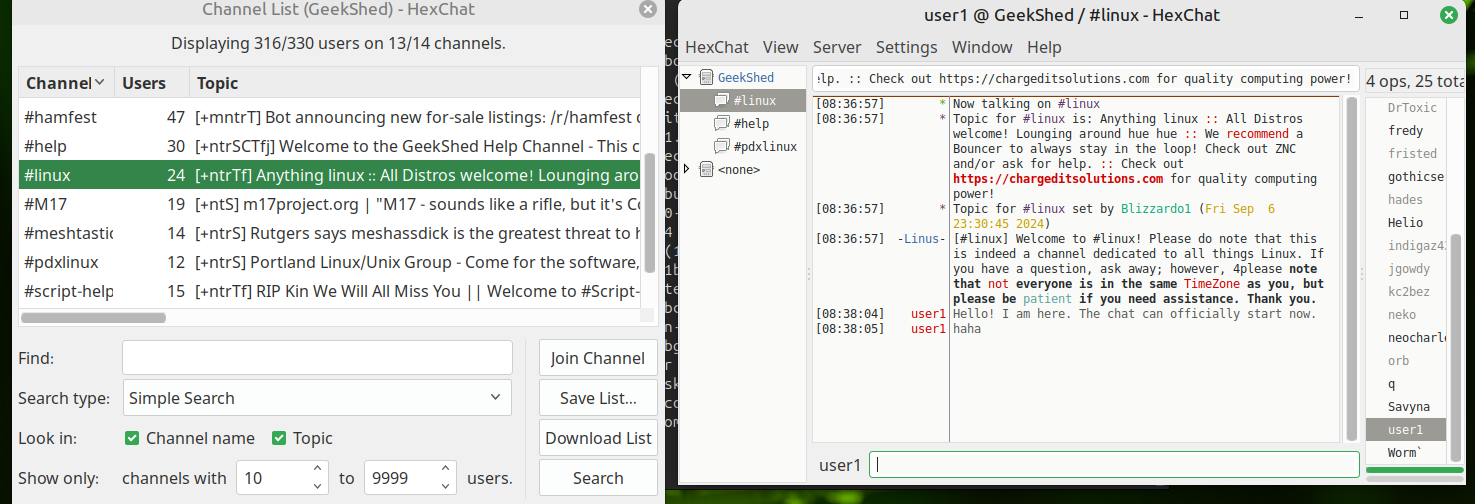The image size is (1475, 504).
Task: Click the Users column header
Action: [150, 83]
